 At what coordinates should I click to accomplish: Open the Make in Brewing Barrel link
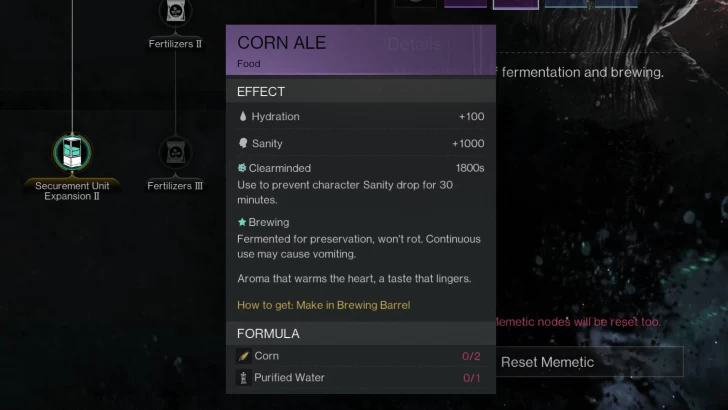323,305
